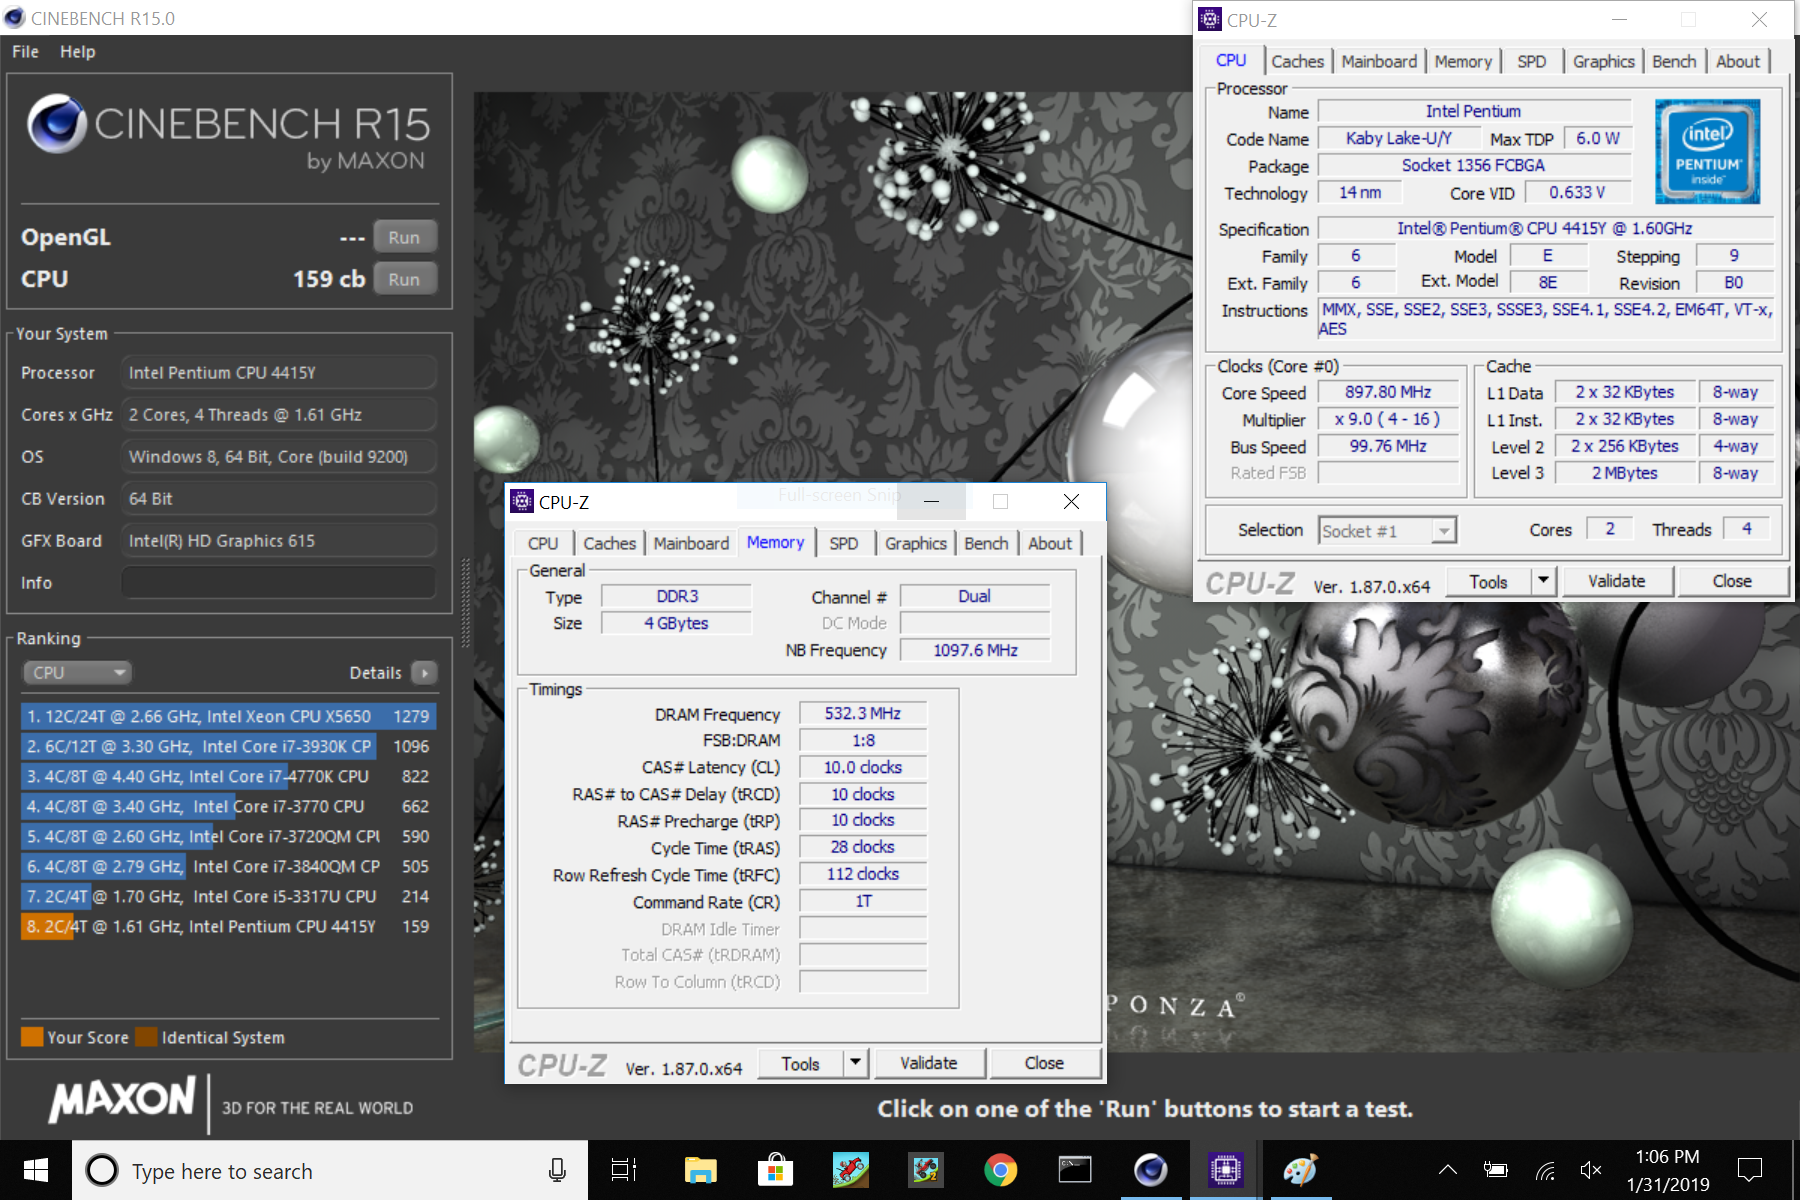Image resolution: width=1800 pixels, height=1200 pixels.
Task: Run the CPU benchmark test
Action: [x=404, y=280]
